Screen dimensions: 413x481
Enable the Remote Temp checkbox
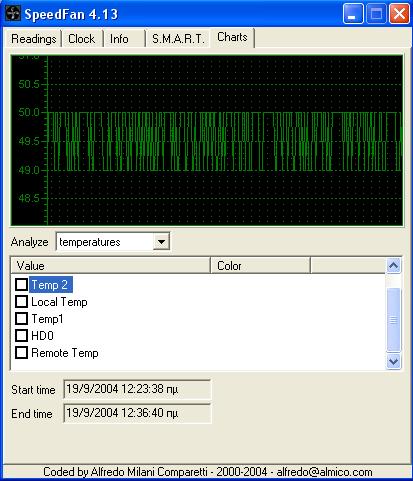(x=22, y=353)
